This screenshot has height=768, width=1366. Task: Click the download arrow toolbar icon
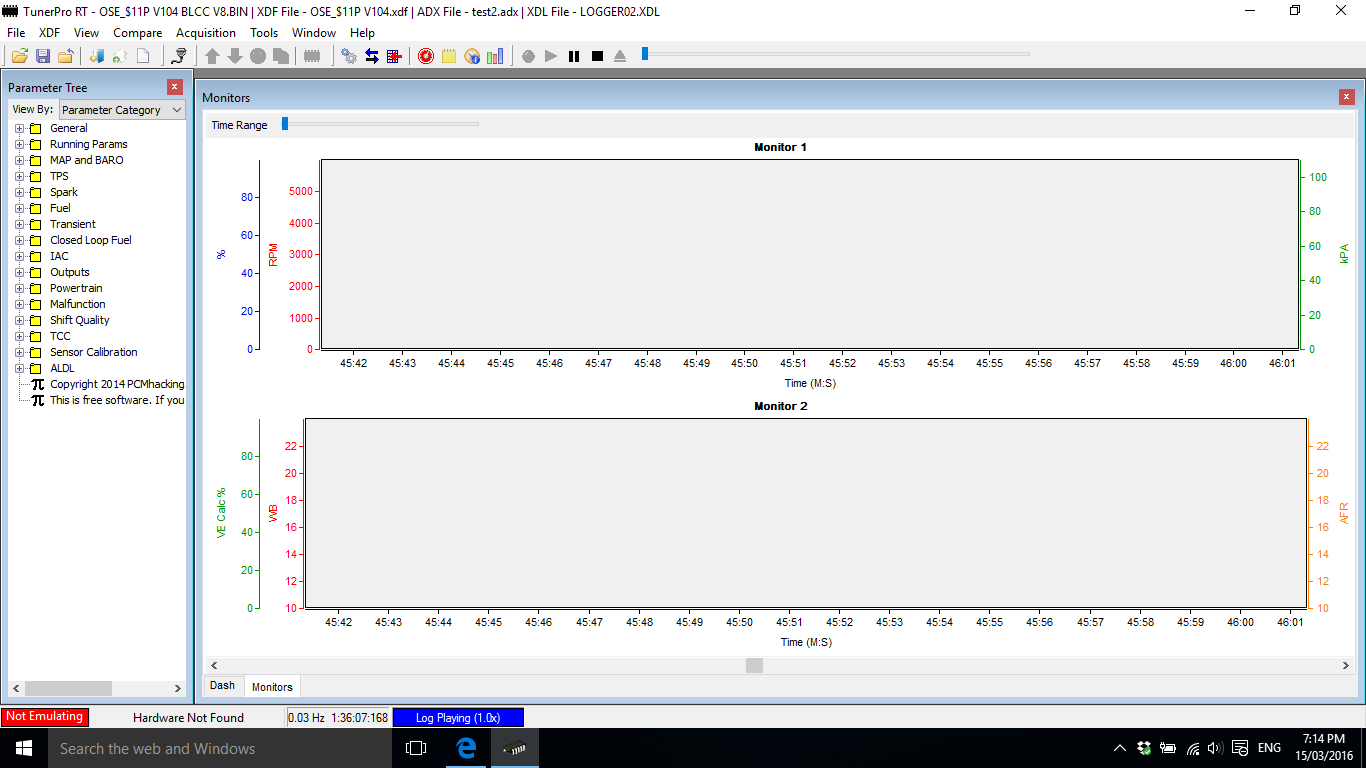(x=235, y=56)
